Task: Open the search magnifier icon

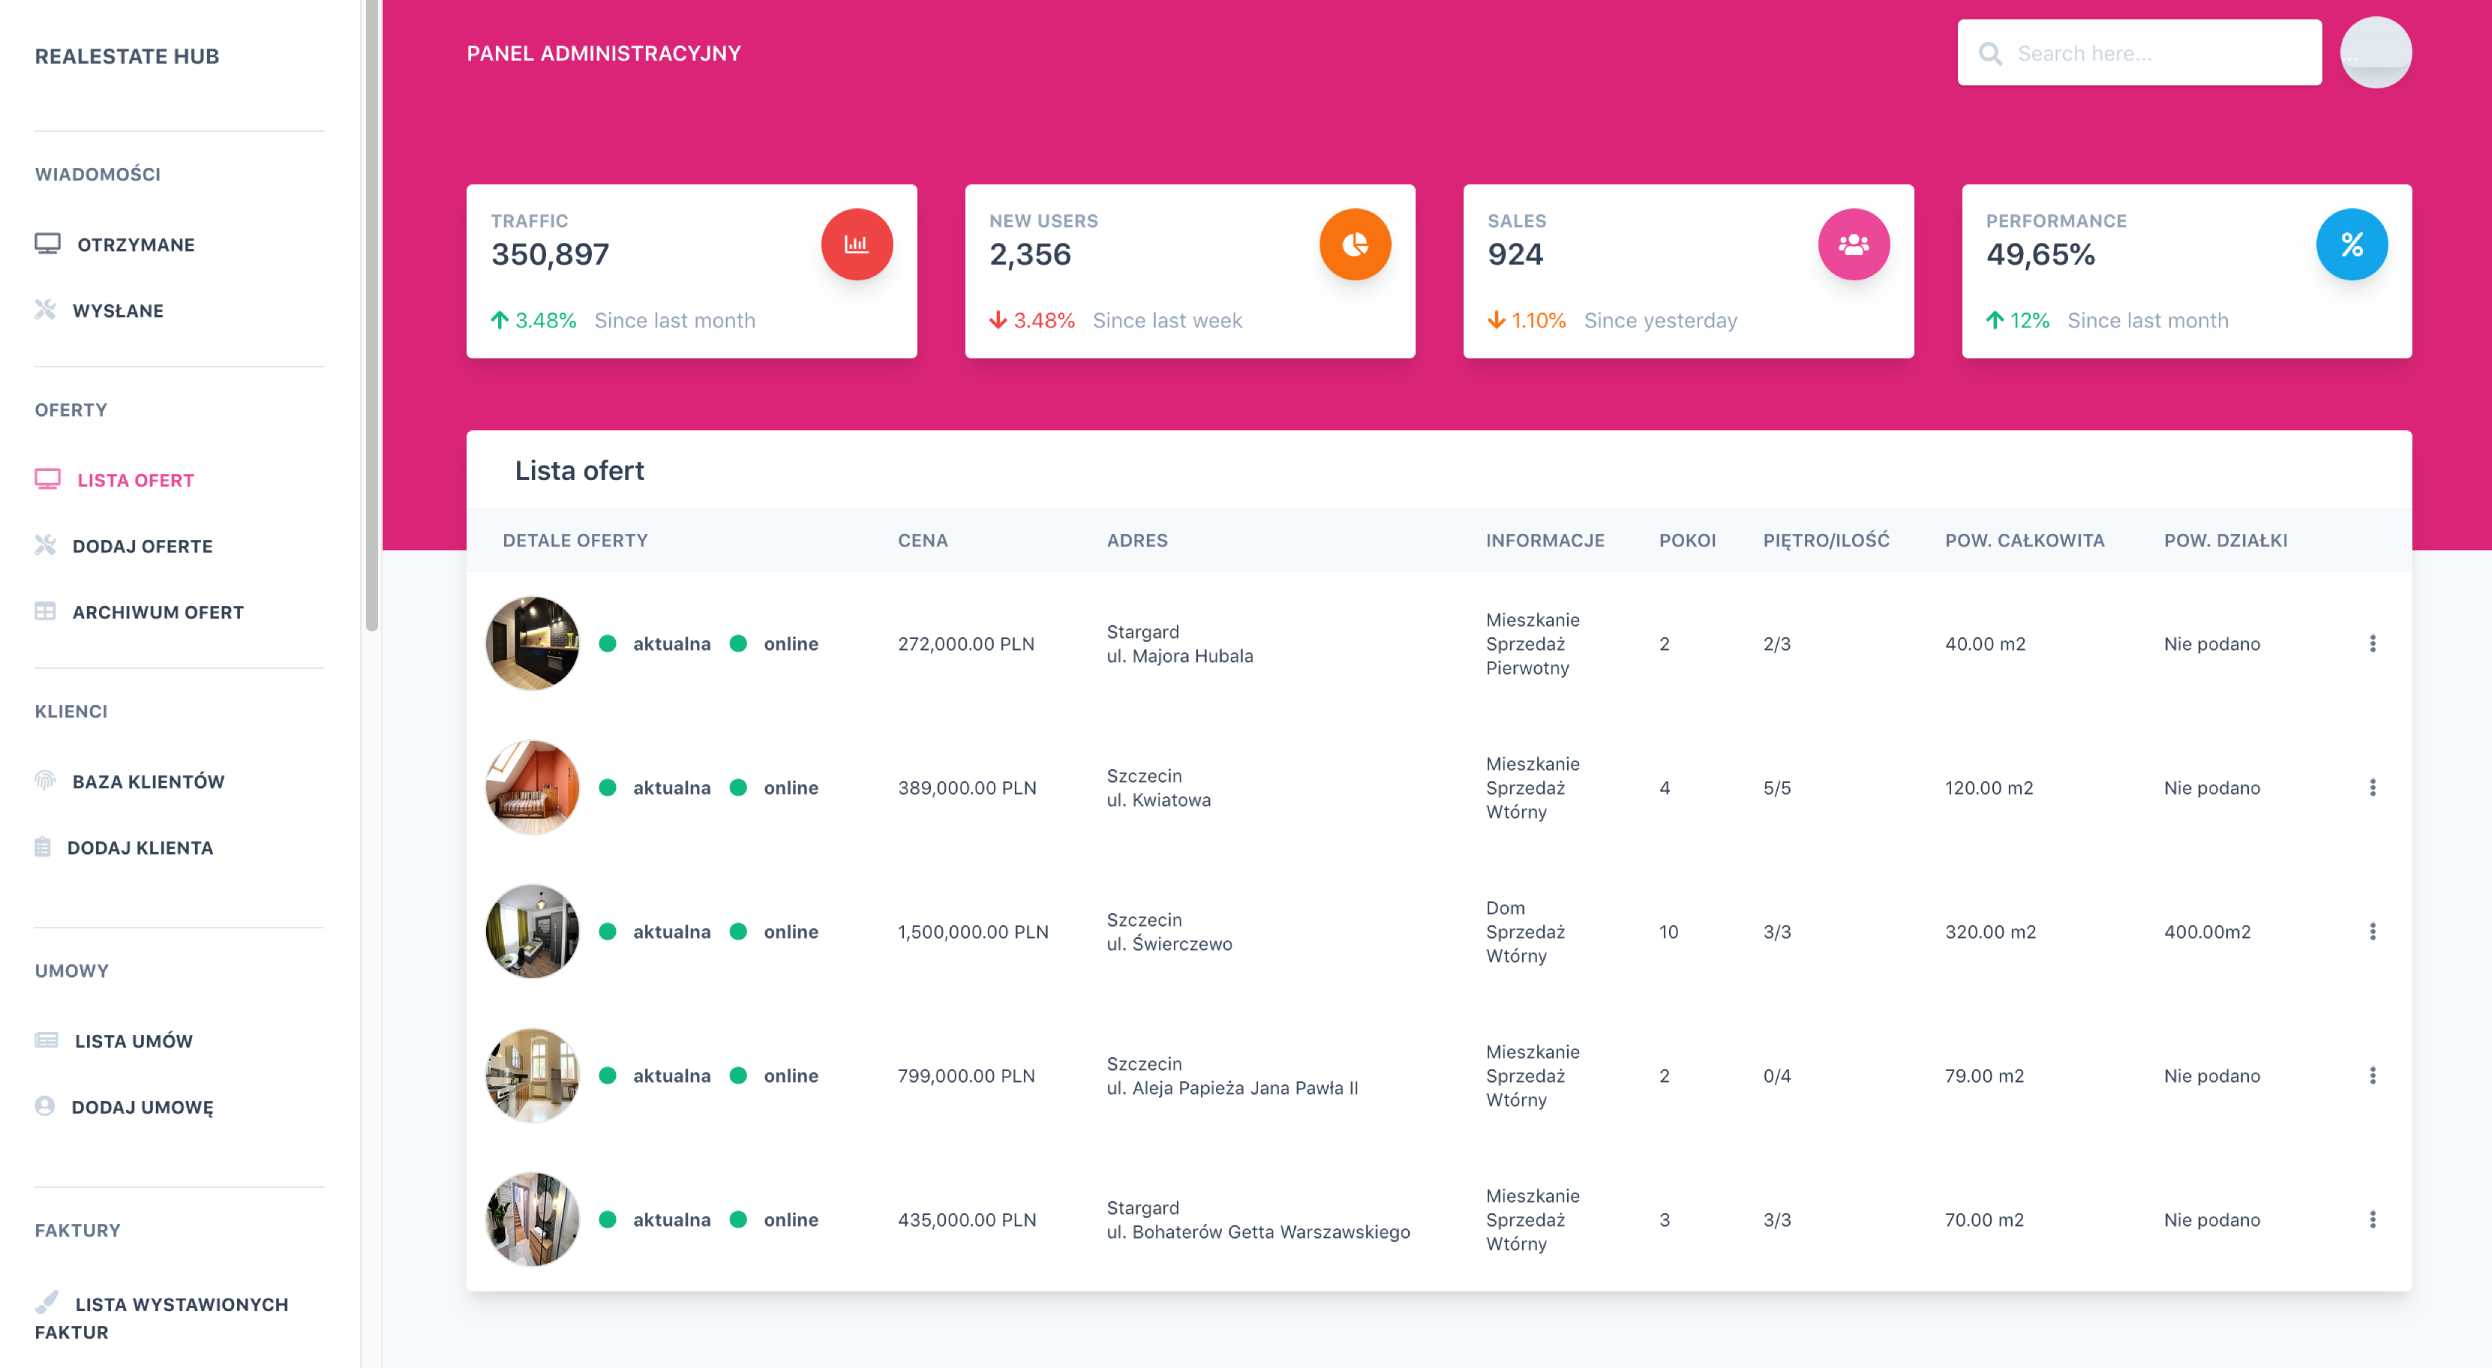Action: point(1992,52)
